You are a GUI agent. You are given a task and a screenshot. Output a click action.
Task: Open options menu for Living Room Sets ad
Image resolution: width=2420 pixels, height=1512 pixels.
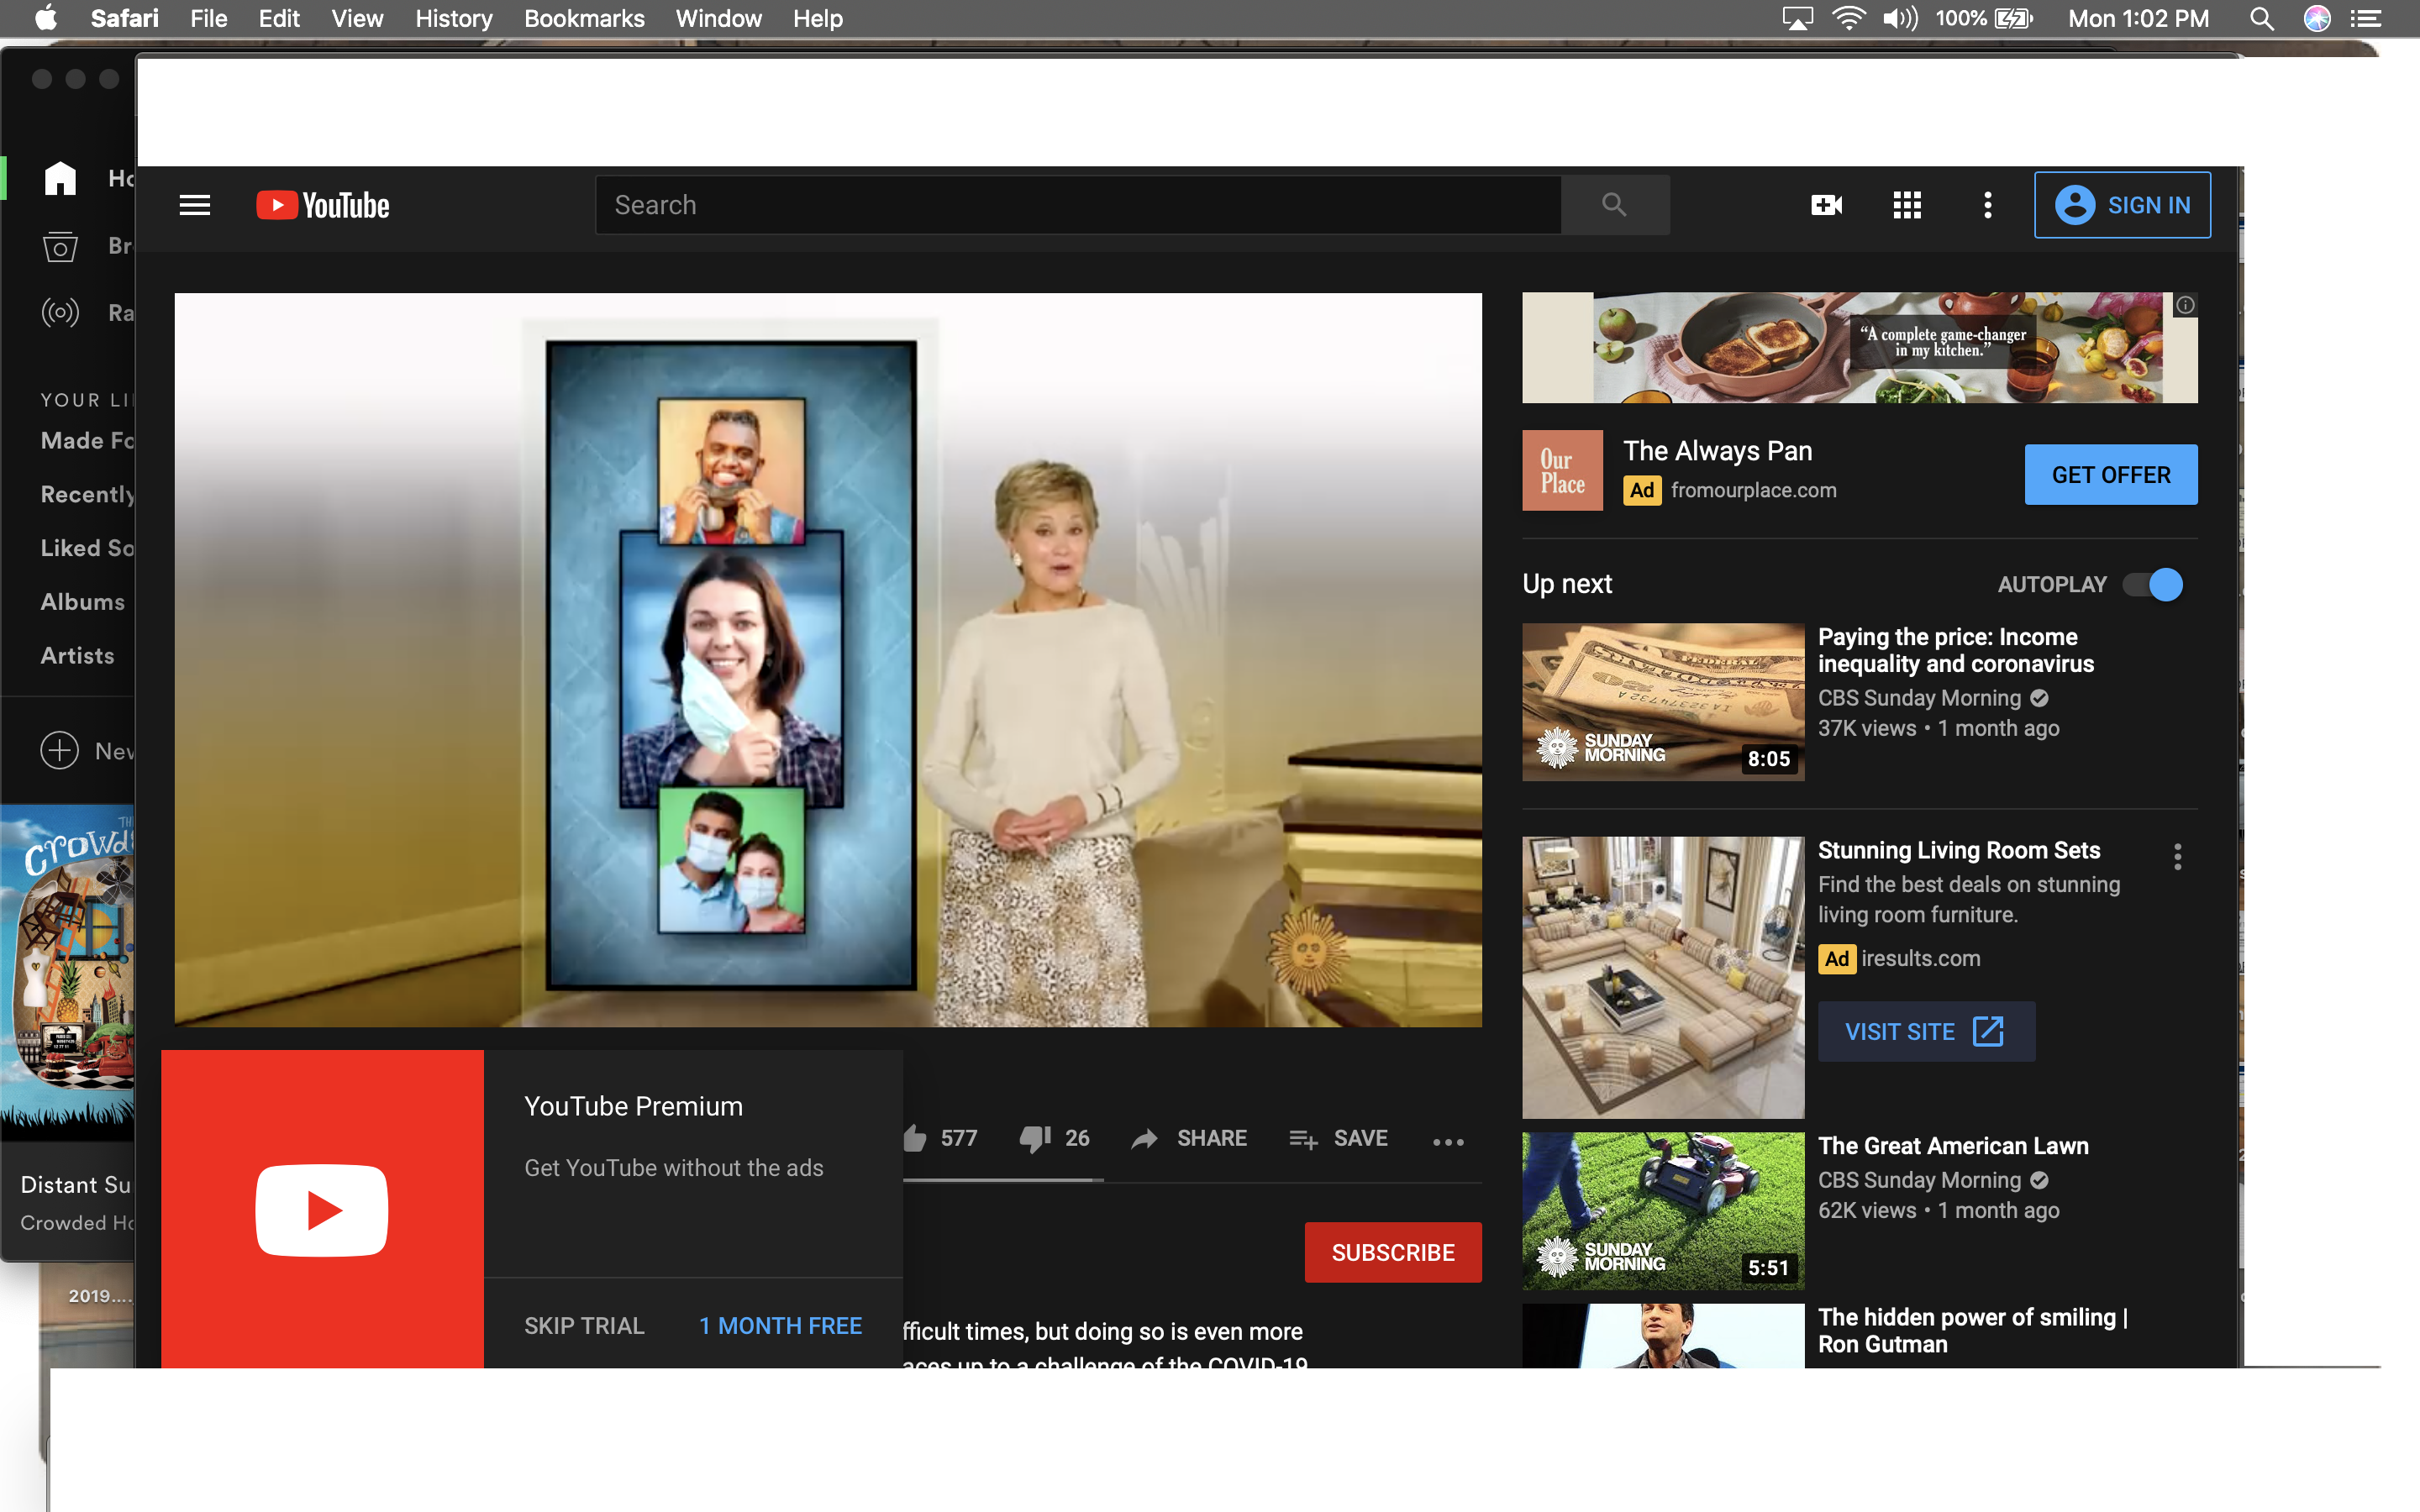(x=2177, y=856)
